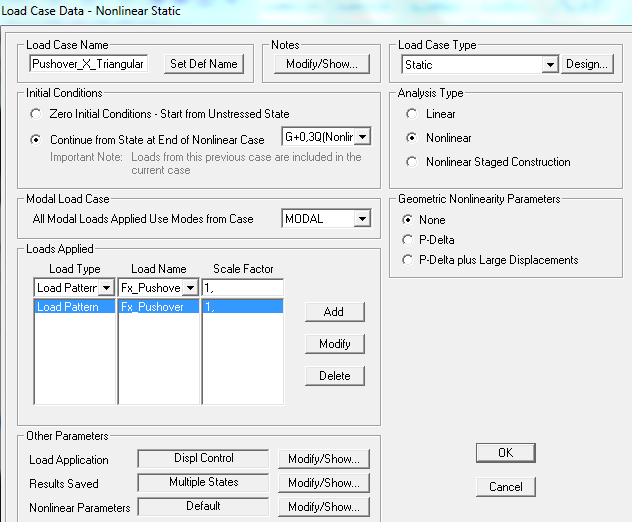Choose Nonlinear analysis type
This screenshot has width=632, height=522.
click(411, 138)
